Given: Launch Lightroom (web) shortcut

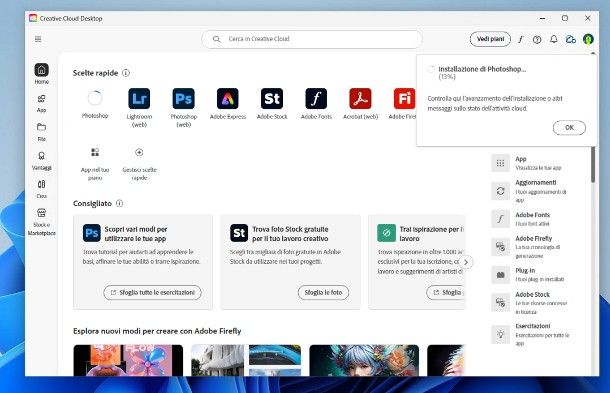Looking at the screenshot, I should 139,108.
